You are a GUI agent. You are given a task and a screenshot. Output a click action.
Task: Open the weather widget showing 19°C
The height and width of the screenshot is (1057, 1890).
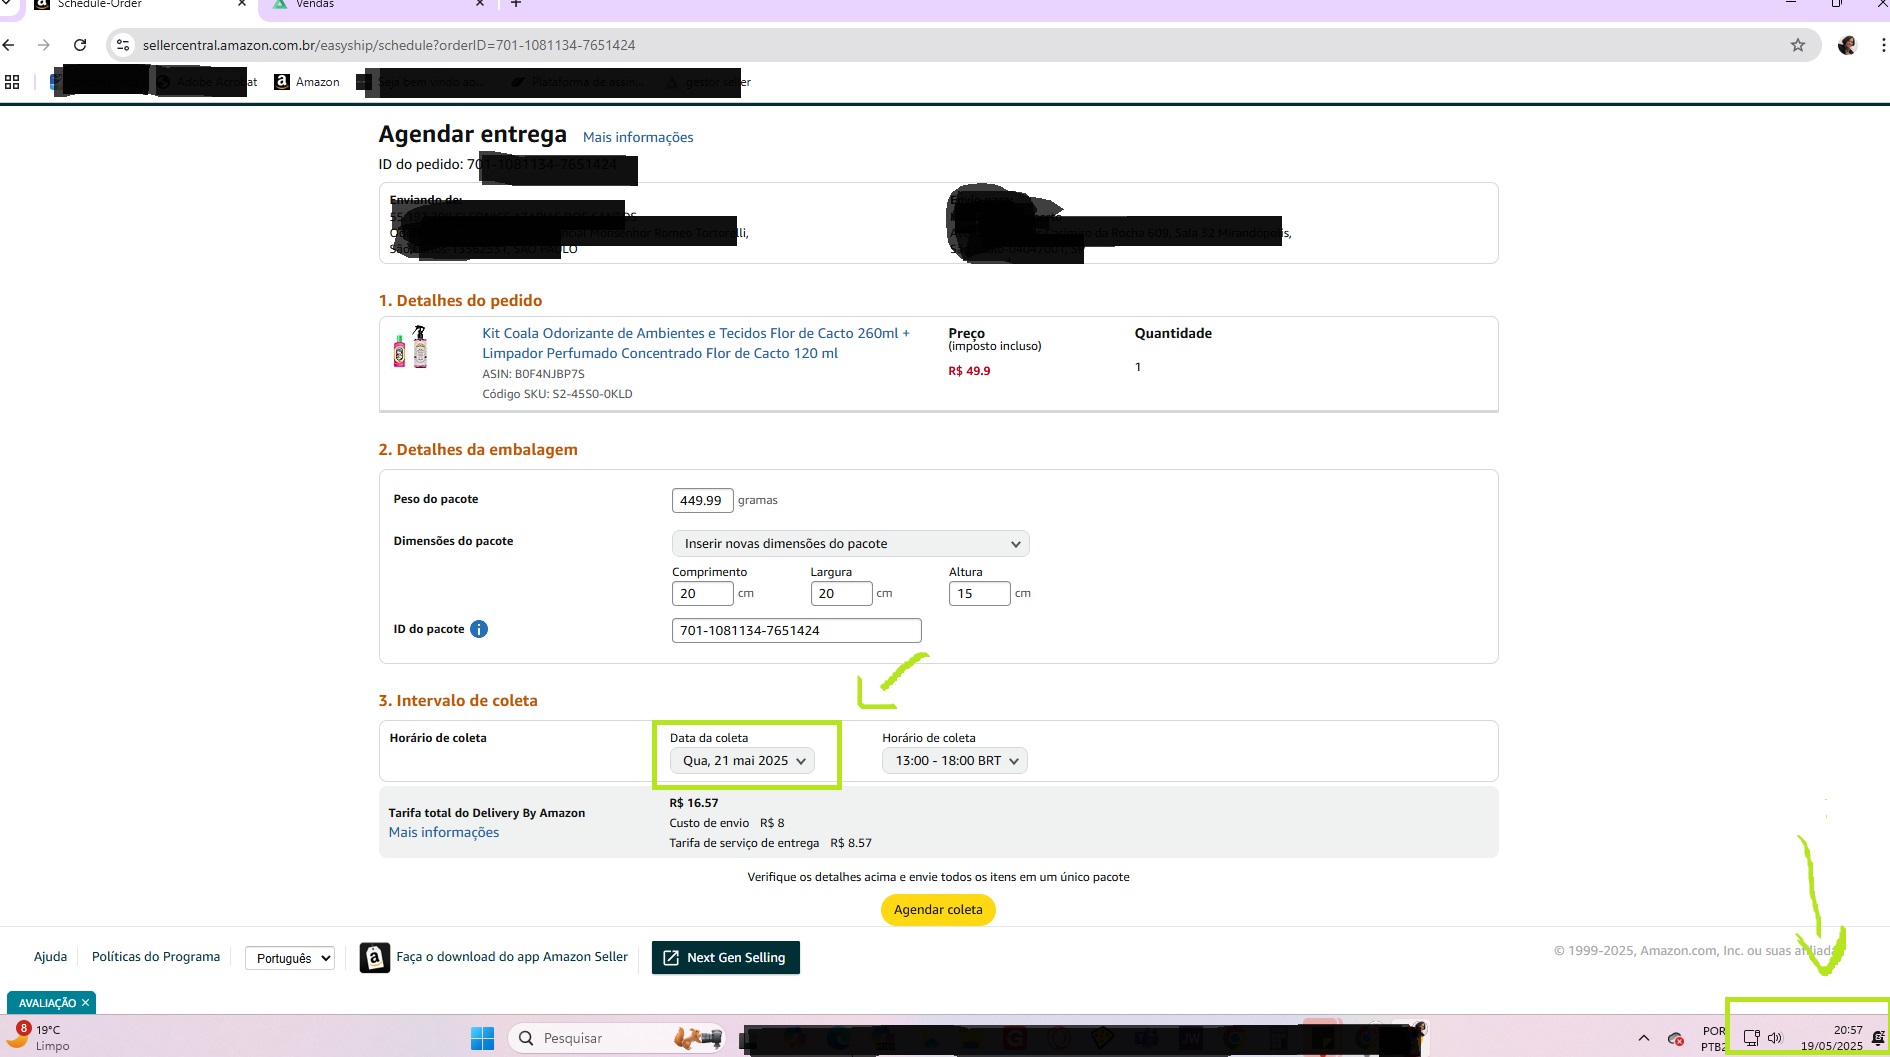[x=38, y=1037]
